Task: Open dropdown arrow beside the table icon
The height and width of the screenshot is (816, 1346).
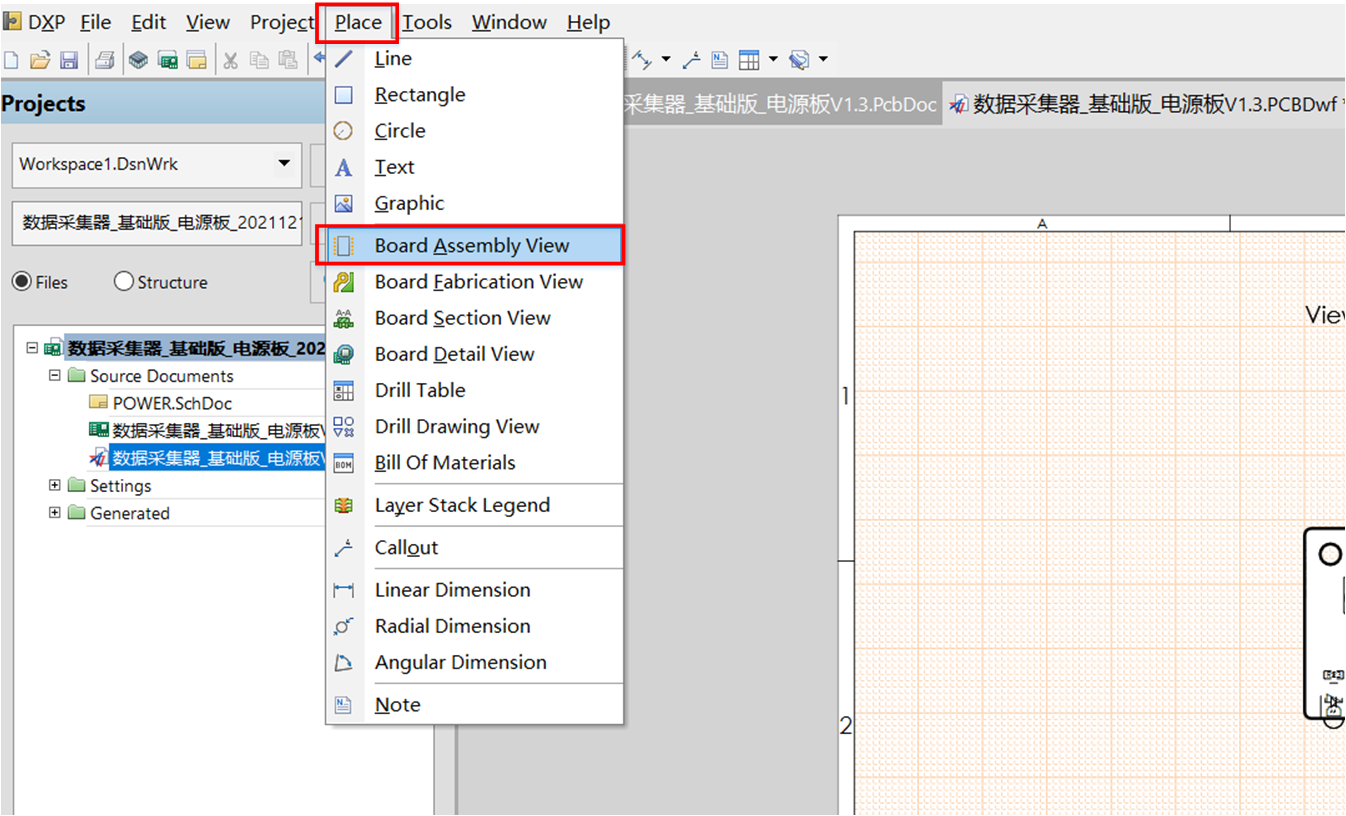Action: [x=773, y=61]
